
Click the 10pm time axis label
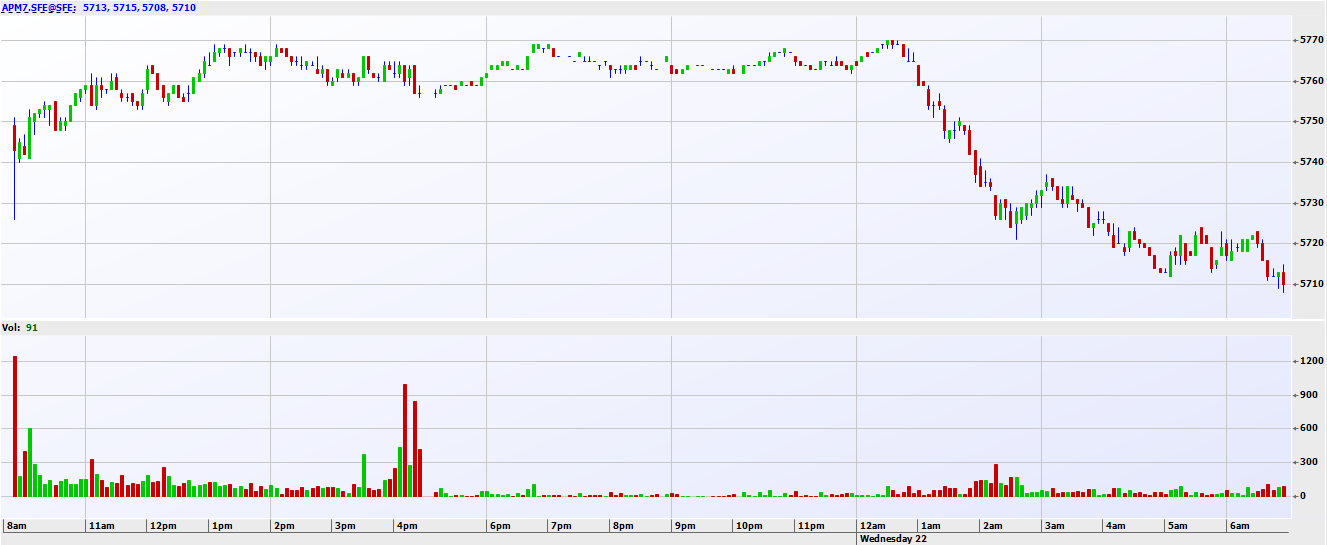tap(749, 526)
